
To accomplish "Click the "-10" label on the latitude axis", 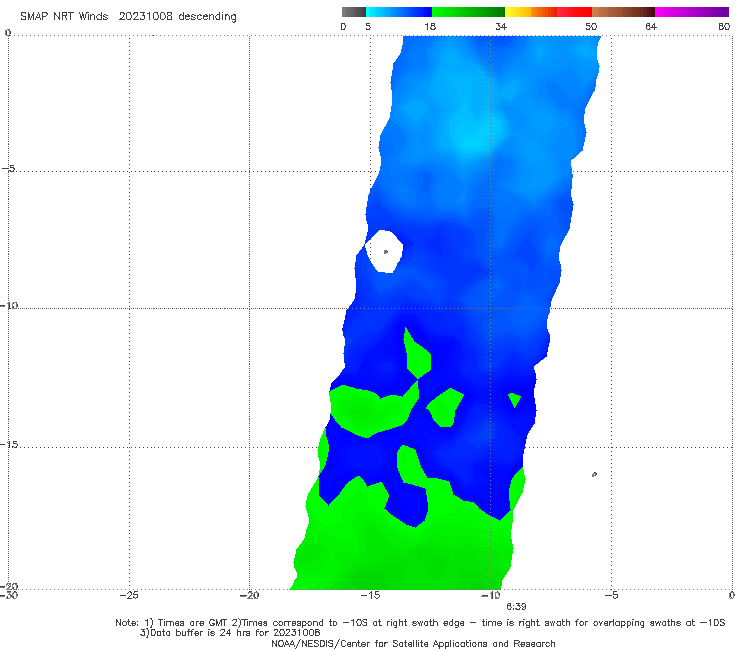I will pos(9,305).
